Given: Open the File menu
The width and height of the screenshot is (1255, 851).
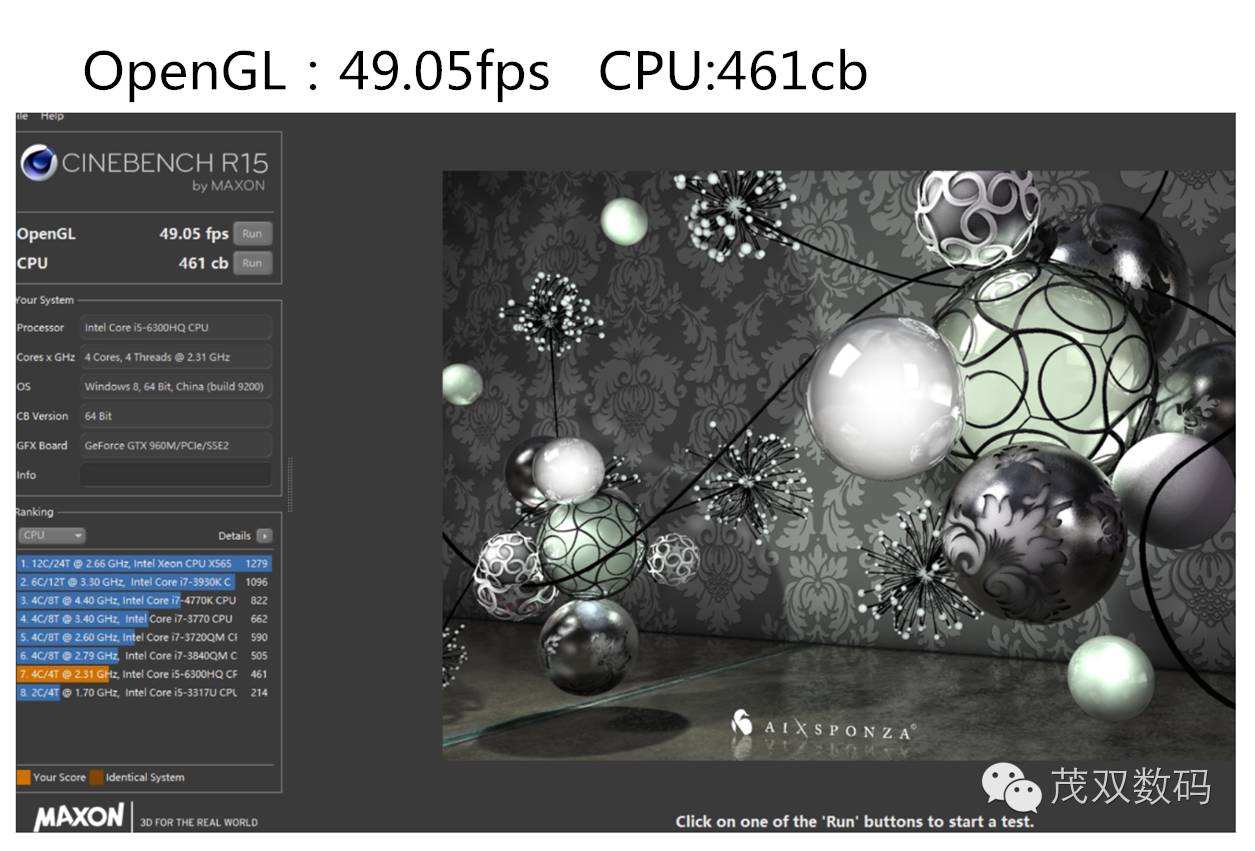Looking at the screenshot, I should click(x=21, y=117).
